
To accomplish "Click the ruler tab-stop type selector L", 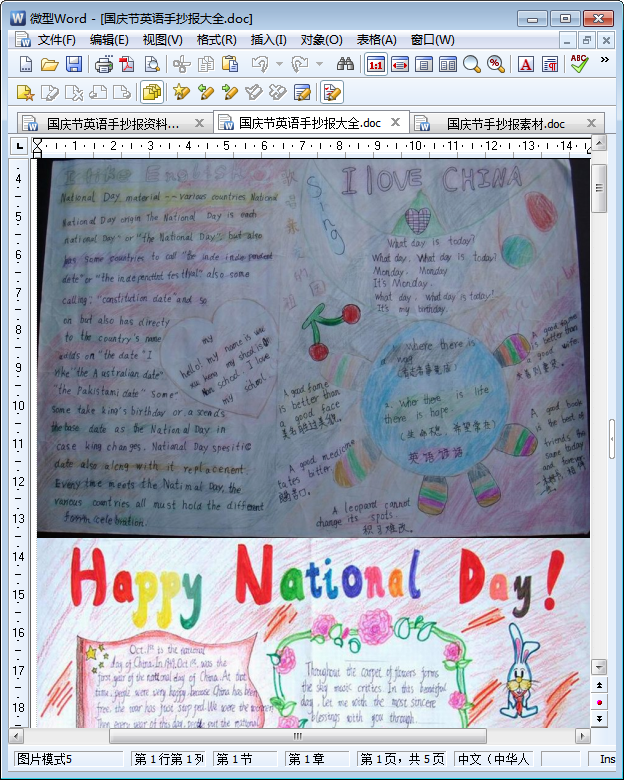I will tap(19, 146).
